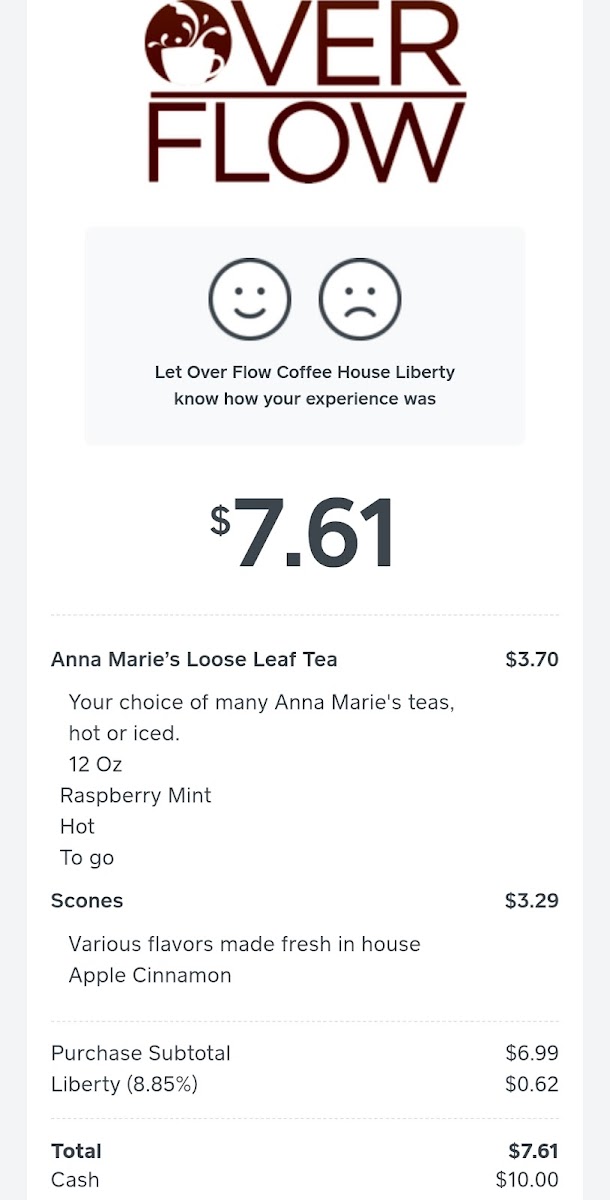The image size is (610, 1200).
Task: Click the $10.00 cash amount
Action: point(527,1180)
